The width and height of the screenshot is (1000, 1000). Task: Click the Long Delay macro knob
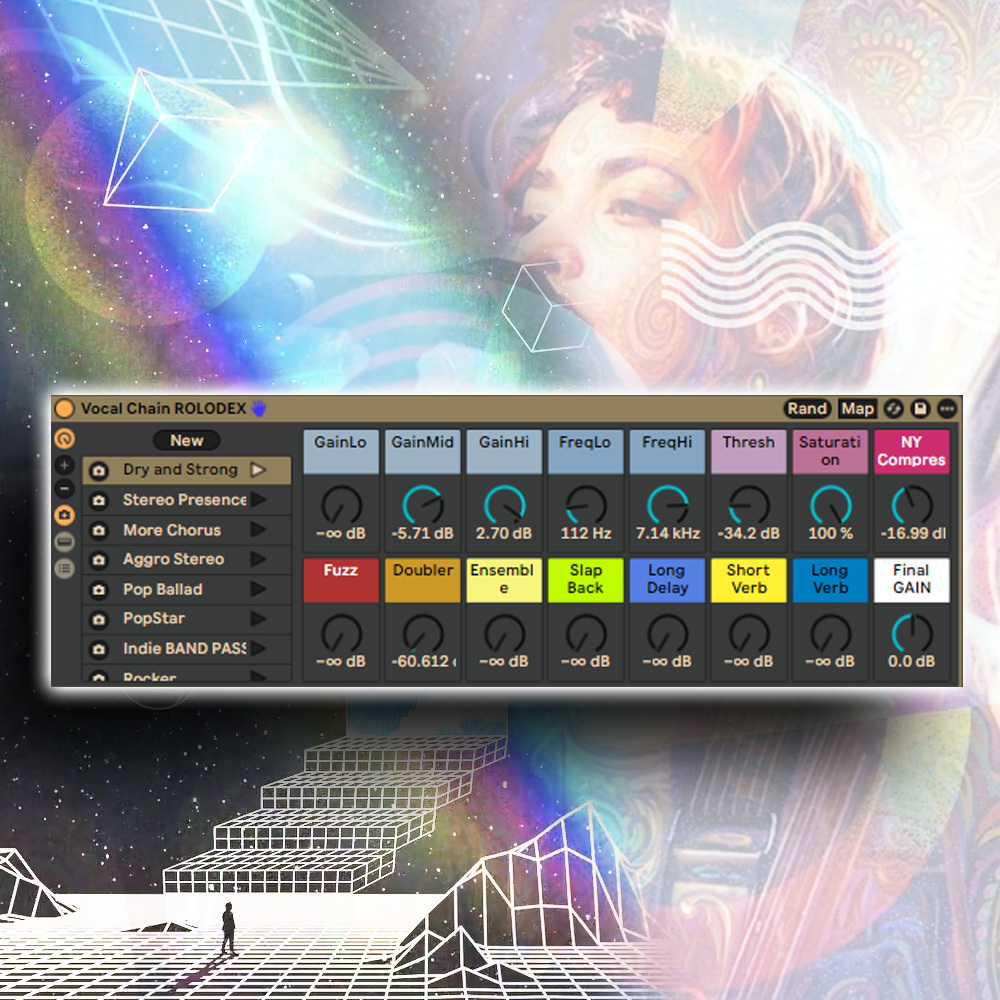coord(668,634)
